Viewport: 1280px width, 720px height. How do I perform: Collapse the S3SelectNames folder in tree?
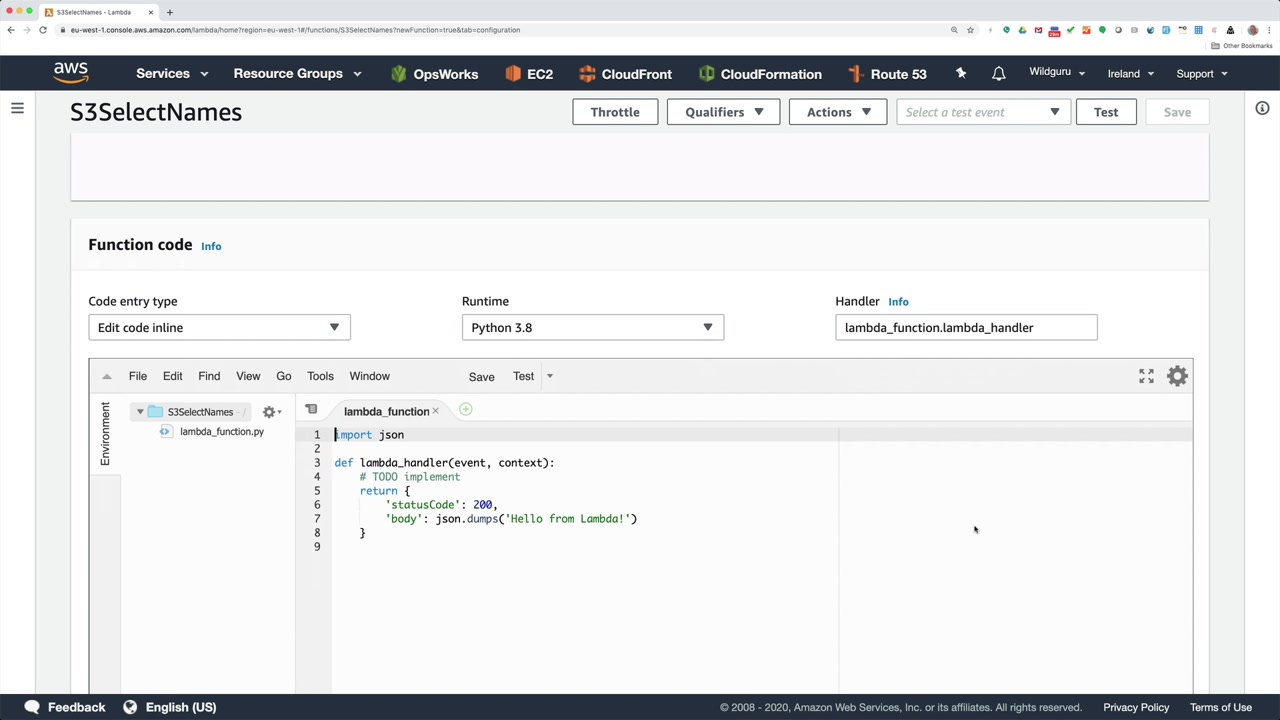(140, 412)
